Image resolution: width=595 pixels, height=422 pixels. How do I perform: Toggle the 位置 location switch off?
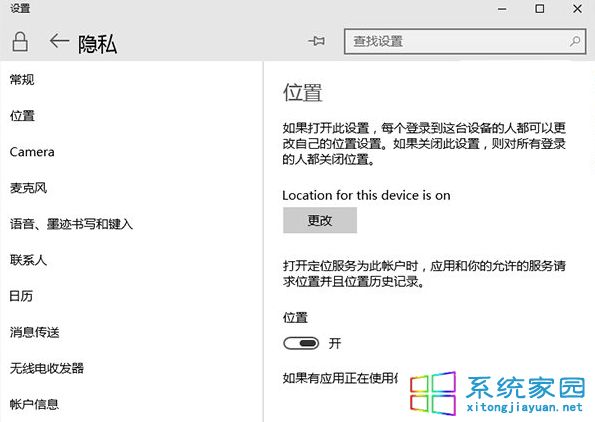(301, 343)
